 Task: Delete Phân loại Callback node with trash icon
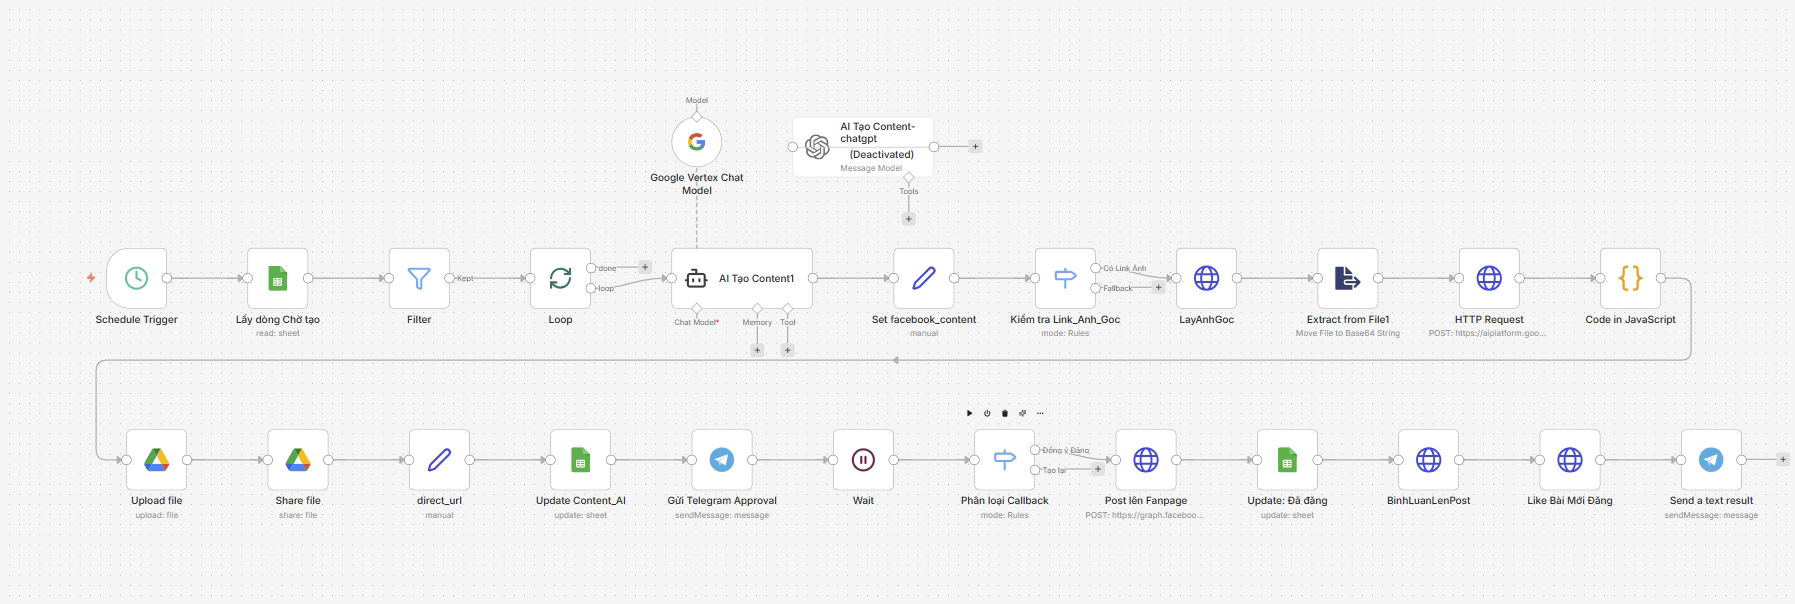pos(1005,413)
